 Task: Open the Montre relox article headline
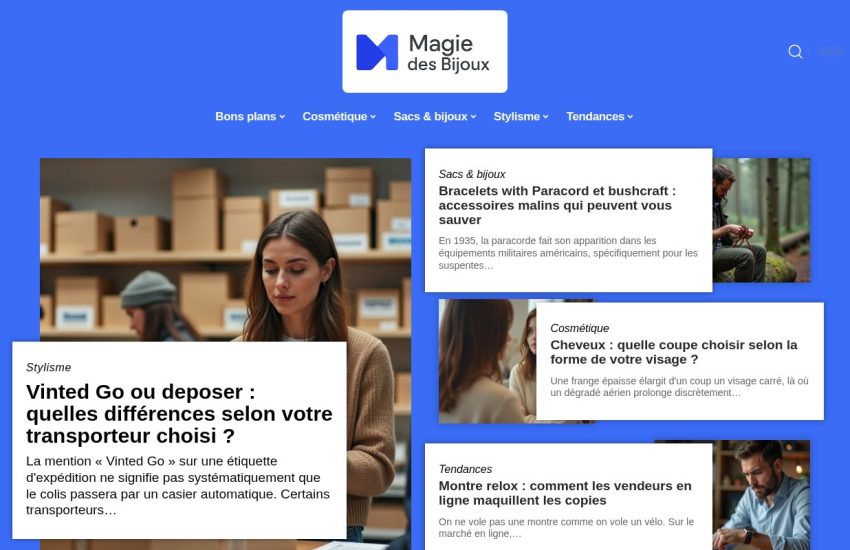[565, 493]
